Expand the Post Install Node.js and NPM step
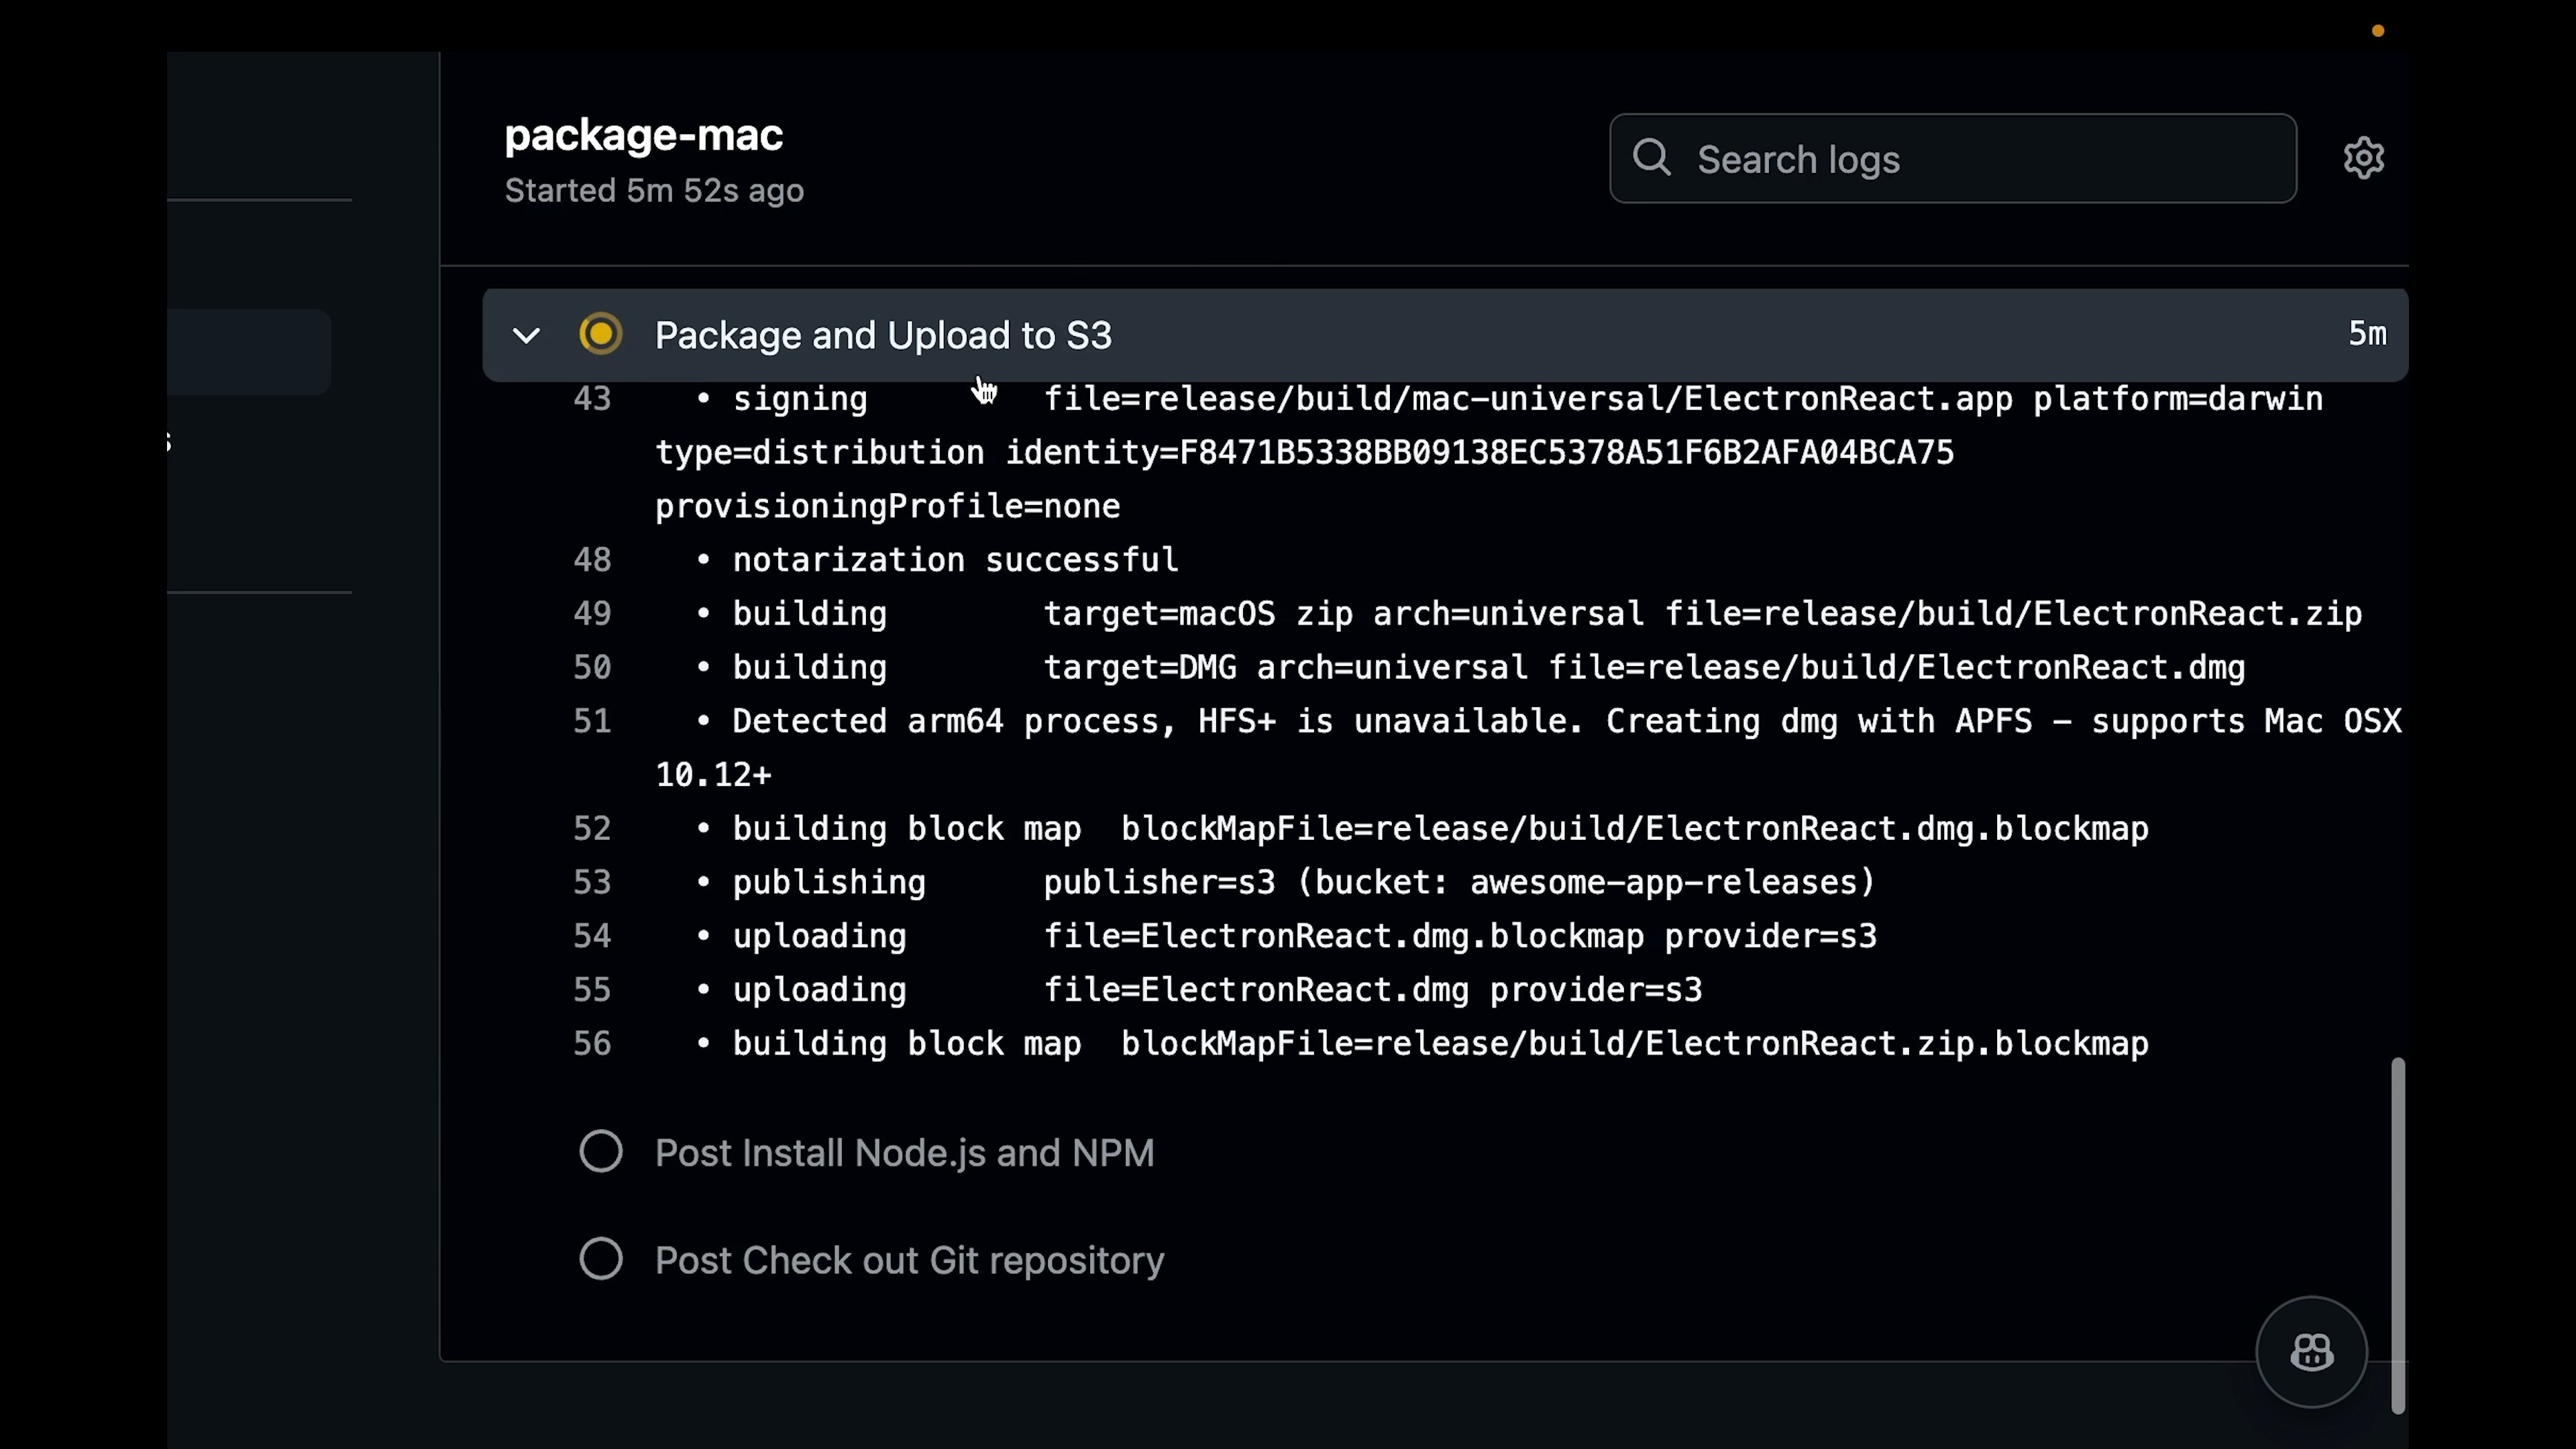This screenshot has height=1449, width=2576. (x=904, y=1153)
